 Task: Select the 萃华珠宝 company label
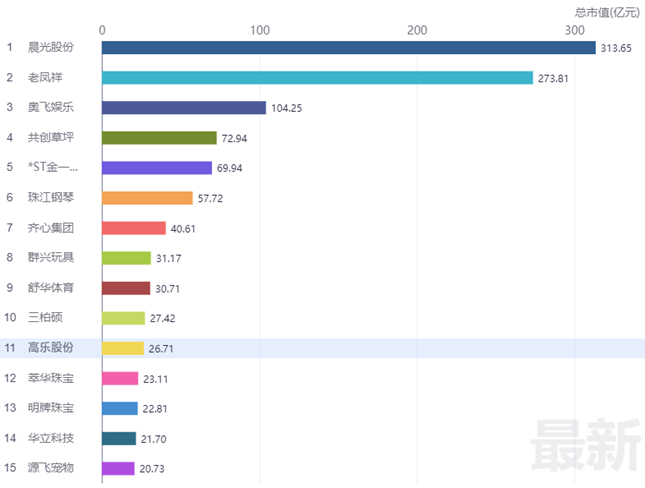tap(51, 378)
